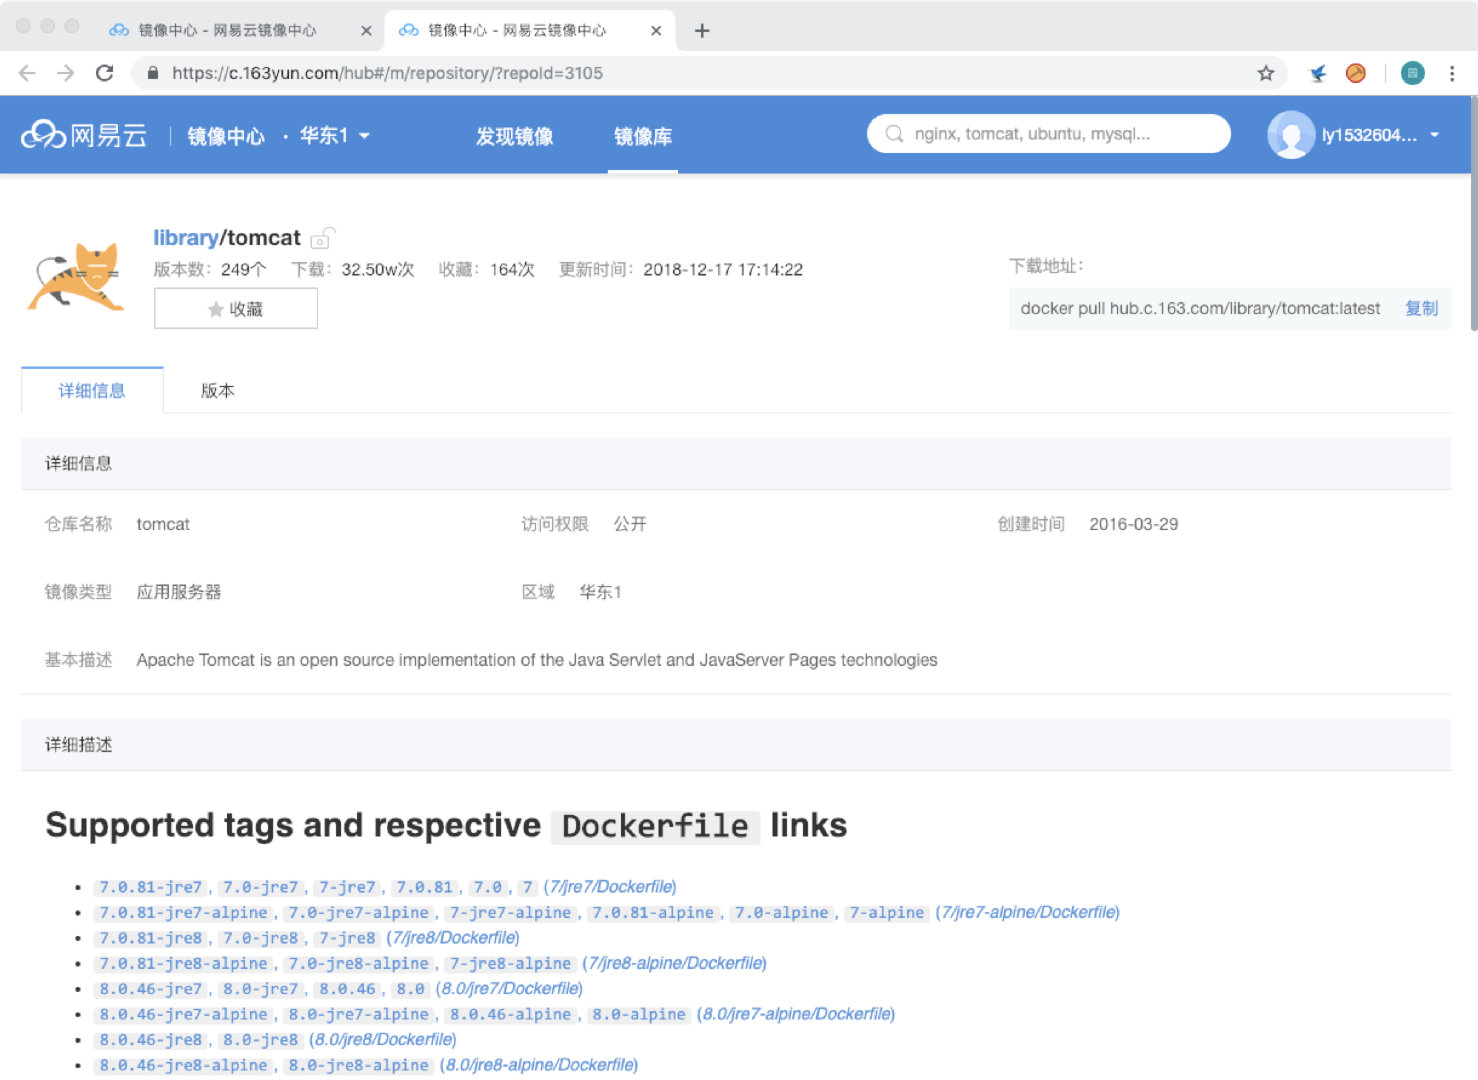Open the orange circular browser extension
1478x1080 pixels.
[1356, 73]
